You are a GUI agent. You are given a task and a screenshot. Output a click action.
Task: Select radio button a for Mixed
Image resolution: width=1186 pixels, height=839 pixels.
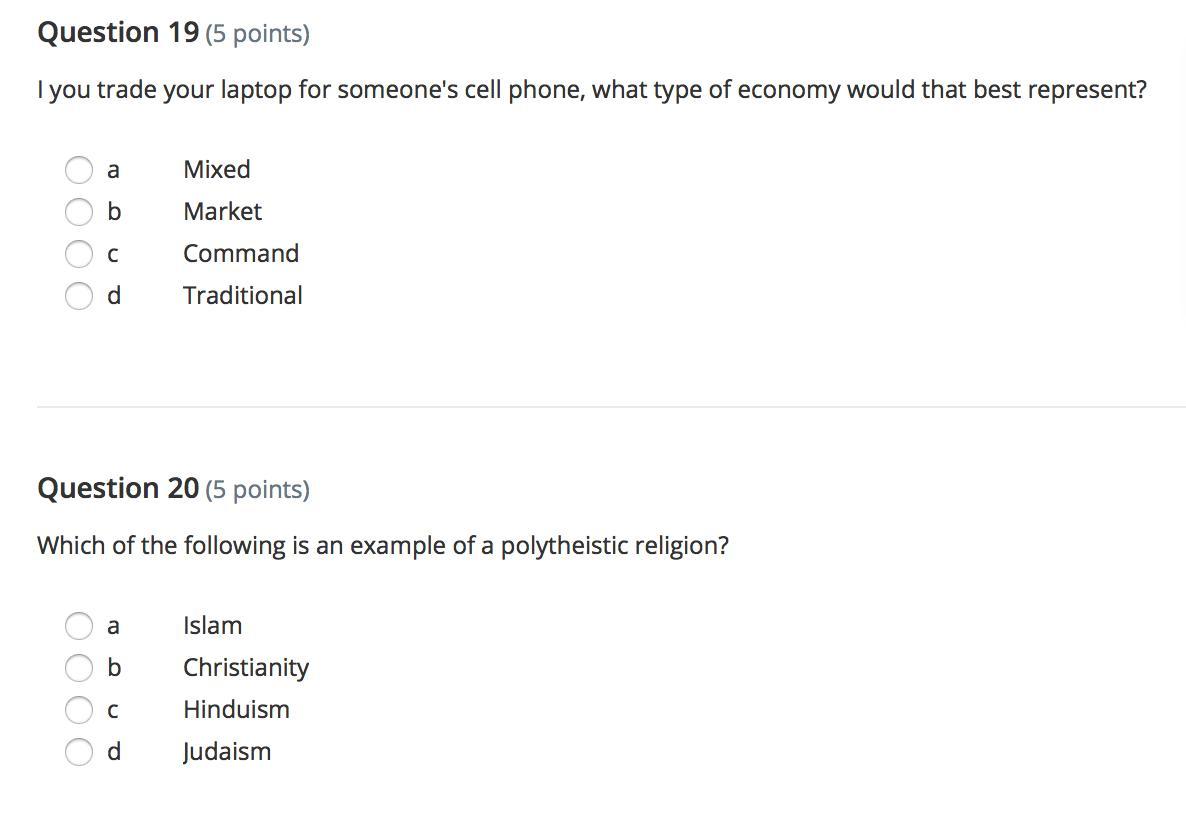[79, 169]
